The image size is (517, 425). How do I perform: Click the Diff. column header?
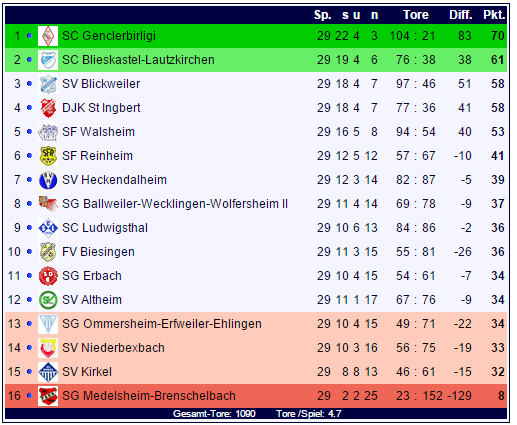click(x=461, y=15)
